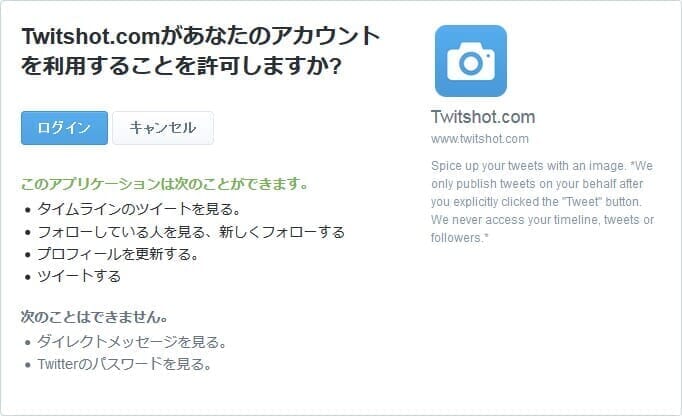Click the bullet before ダイレクトメッセージを見る

tap(28, 342)
